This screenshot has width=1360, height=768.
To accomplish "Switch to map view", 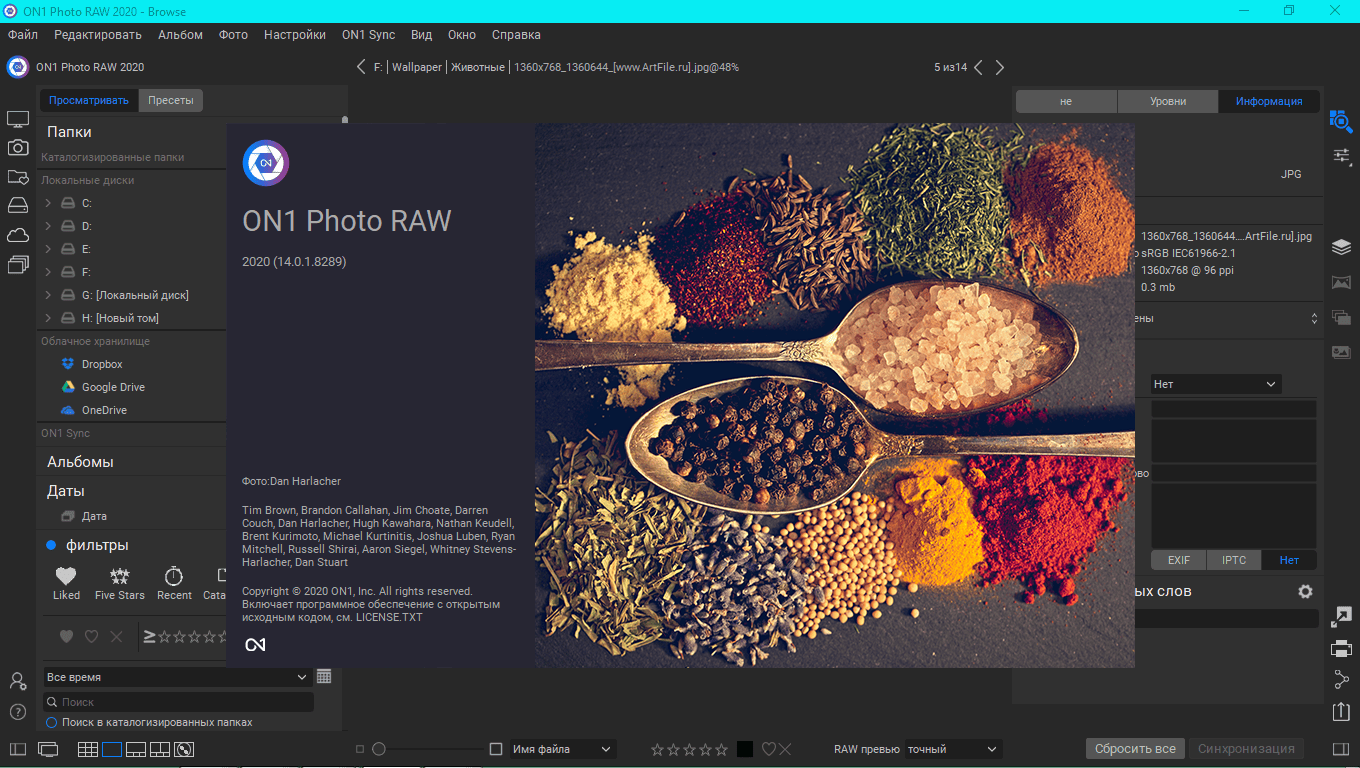I will click(184, 749).
